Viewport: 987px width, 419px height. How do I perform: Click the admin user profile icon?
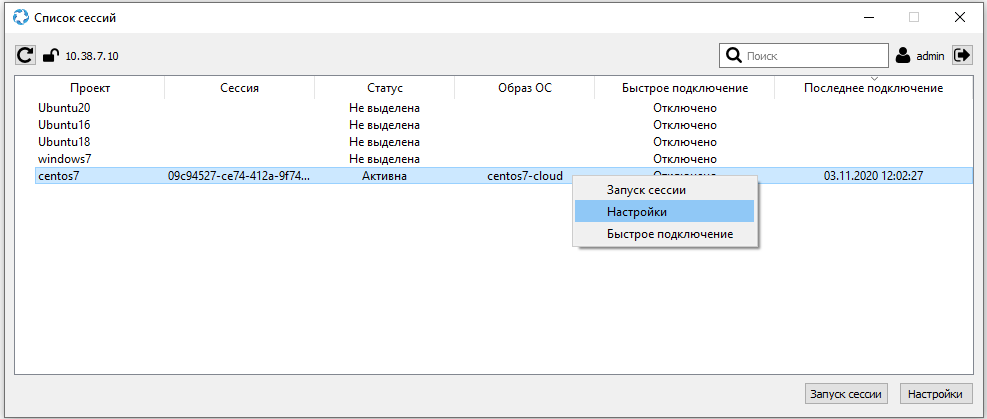coord(903,56)
